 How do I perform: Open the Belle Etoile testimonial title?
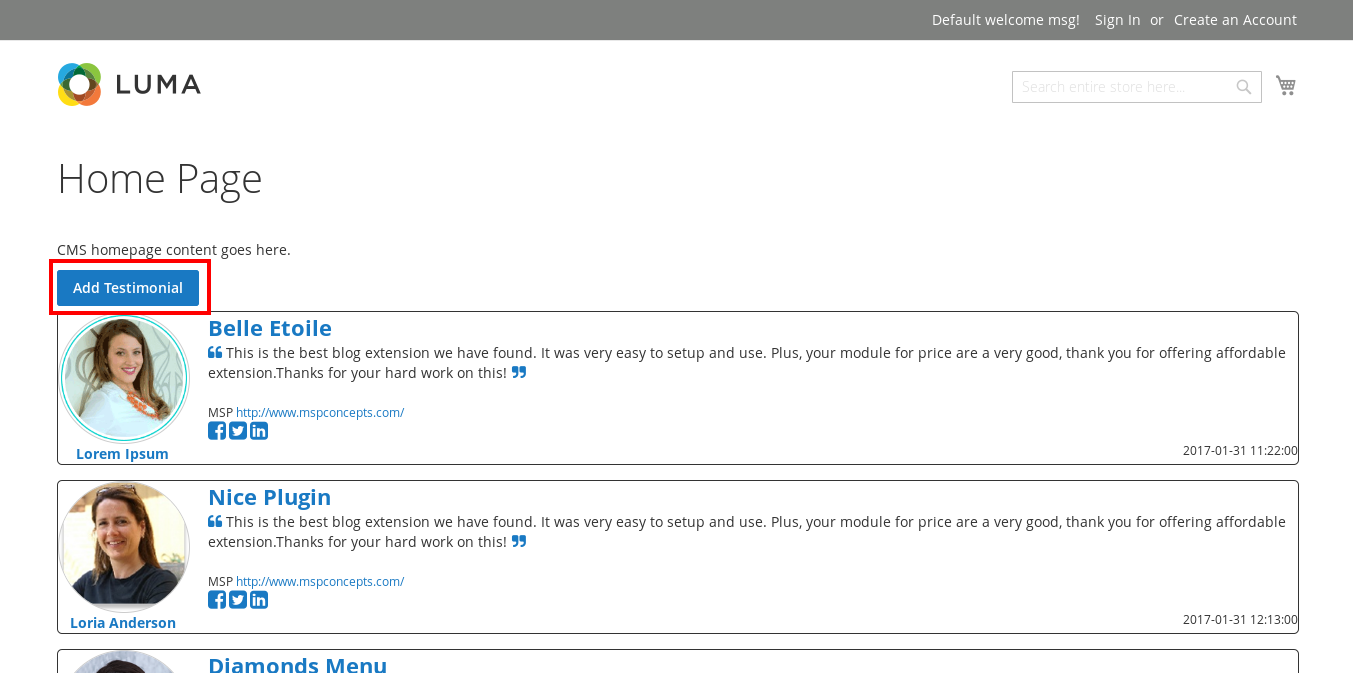pos(270,328)
